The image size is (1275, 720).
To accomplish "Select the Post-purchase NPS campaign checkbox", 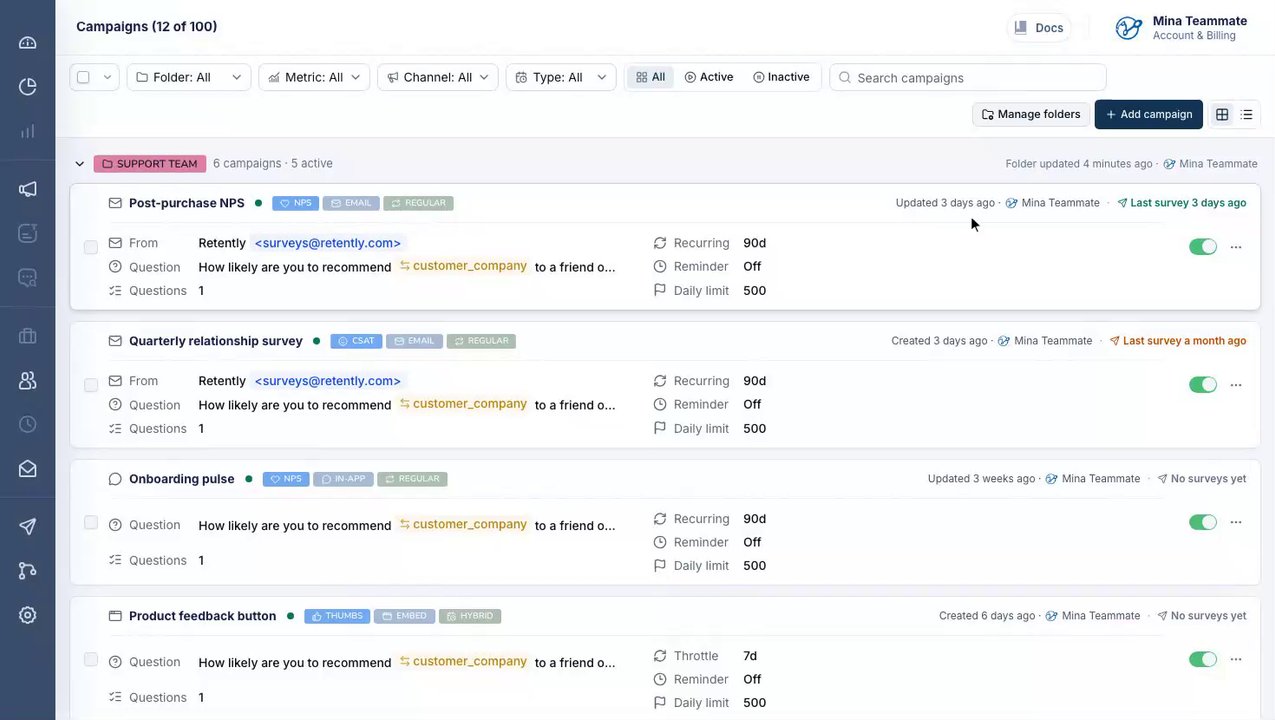I will coord(91,247).
